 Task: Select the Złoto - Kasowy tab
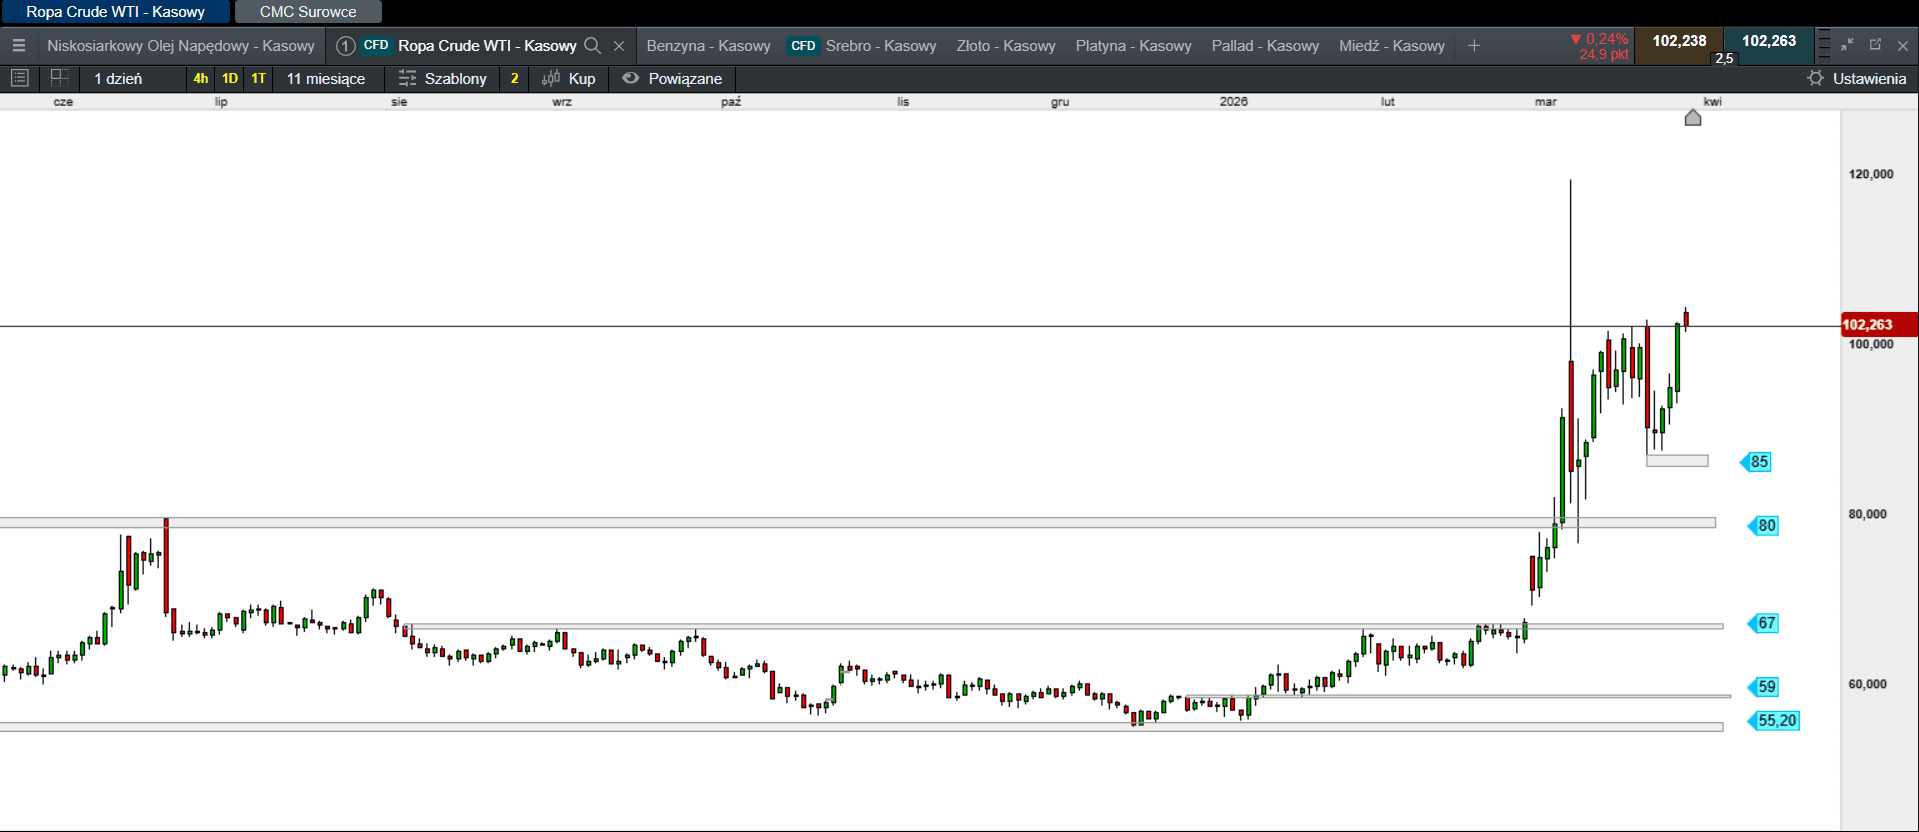(x=1005, y=46)
